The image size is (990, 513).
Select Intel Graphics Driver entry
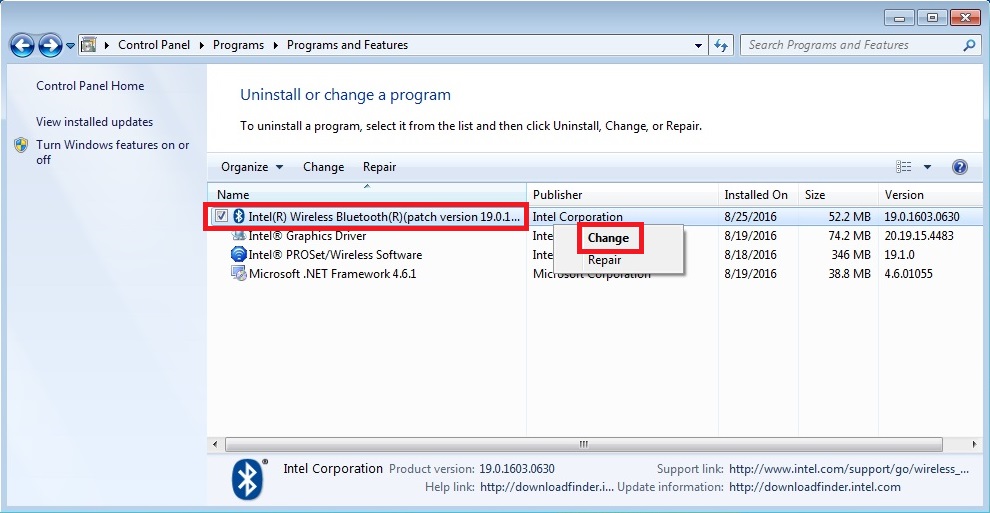coord(307,236)
